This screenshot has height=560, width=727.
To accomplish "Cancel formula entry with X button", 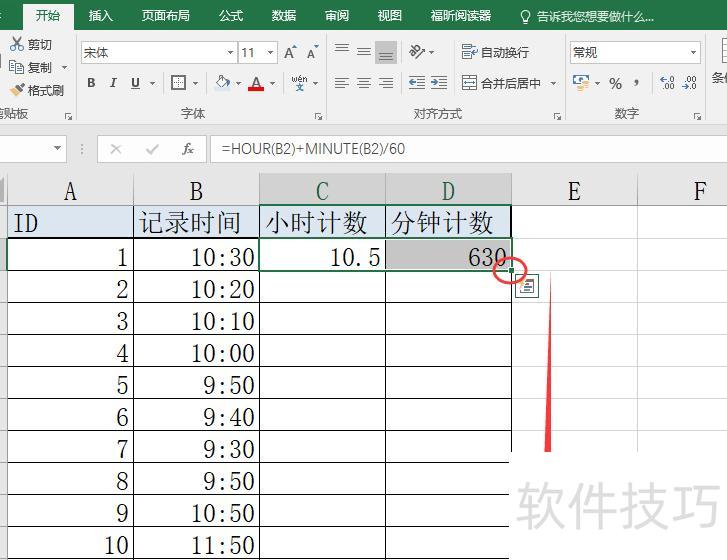I will [116, 149].
